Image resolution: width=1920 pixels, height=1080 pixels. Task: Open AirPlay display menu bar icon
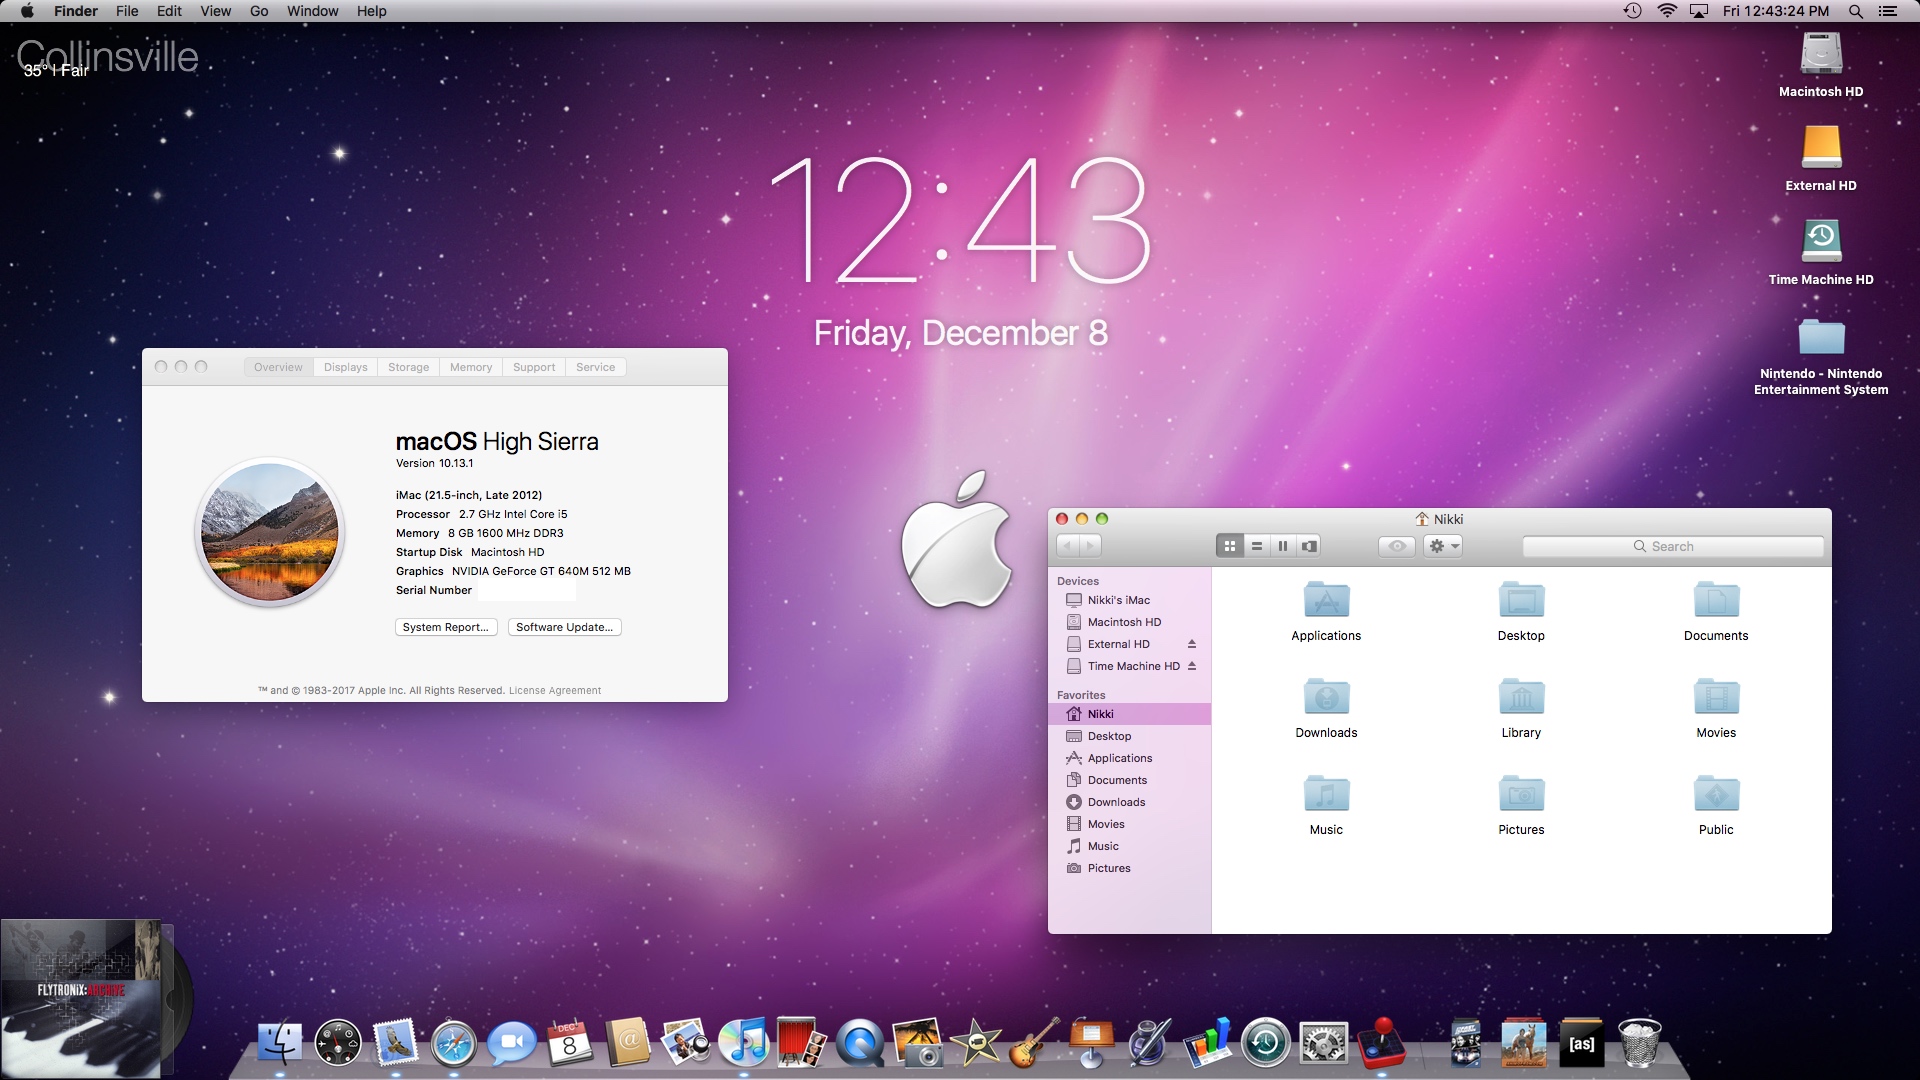click(x=1699, y=11)
